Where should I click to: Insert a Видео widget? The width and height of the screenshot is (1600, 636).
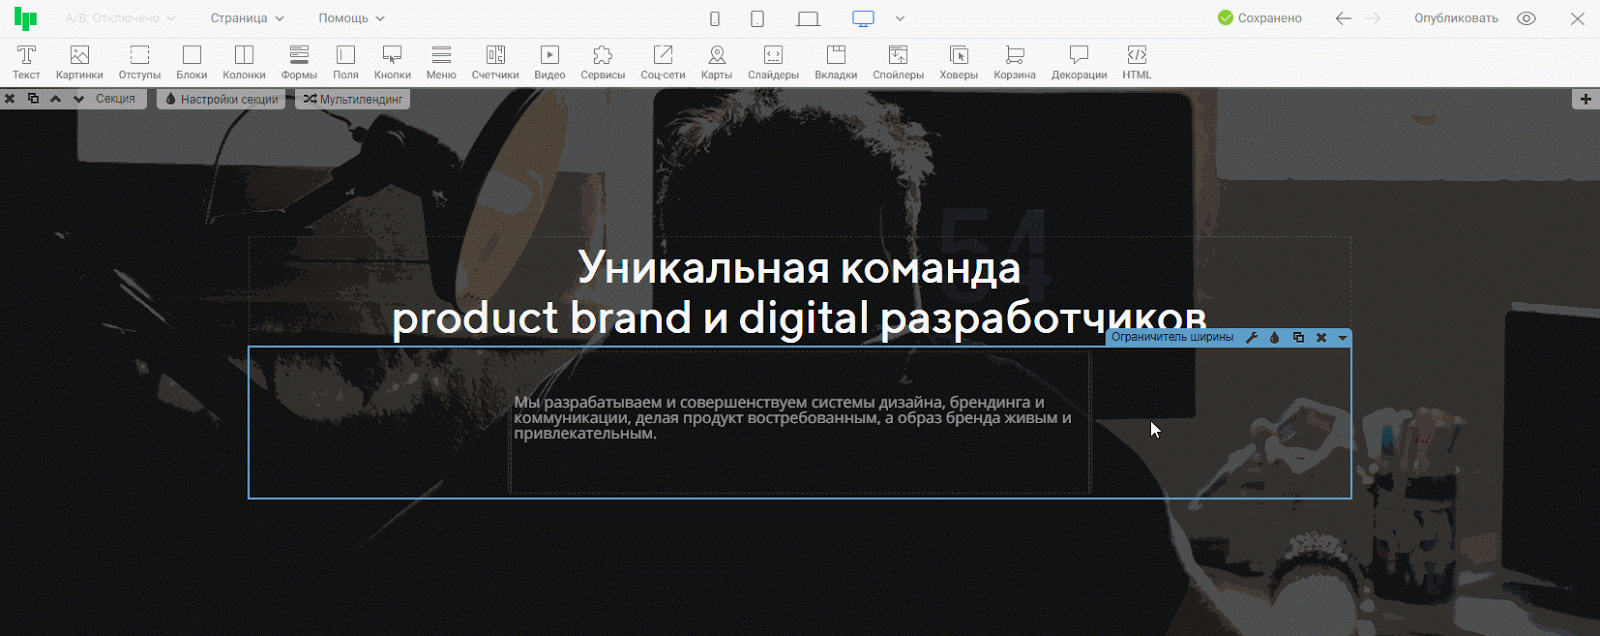(549, 62)
